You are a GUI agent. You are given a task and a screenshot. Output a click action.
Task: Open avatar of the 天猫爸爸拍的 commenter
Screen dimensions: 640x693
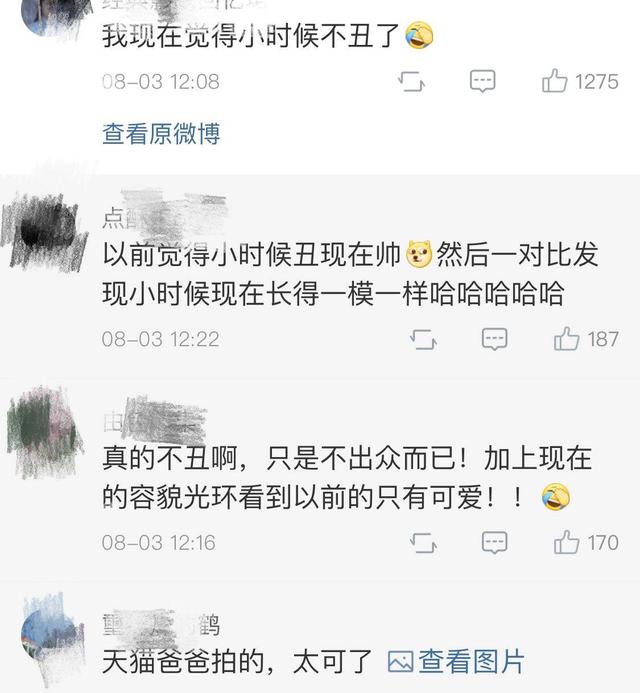(52, 634)
